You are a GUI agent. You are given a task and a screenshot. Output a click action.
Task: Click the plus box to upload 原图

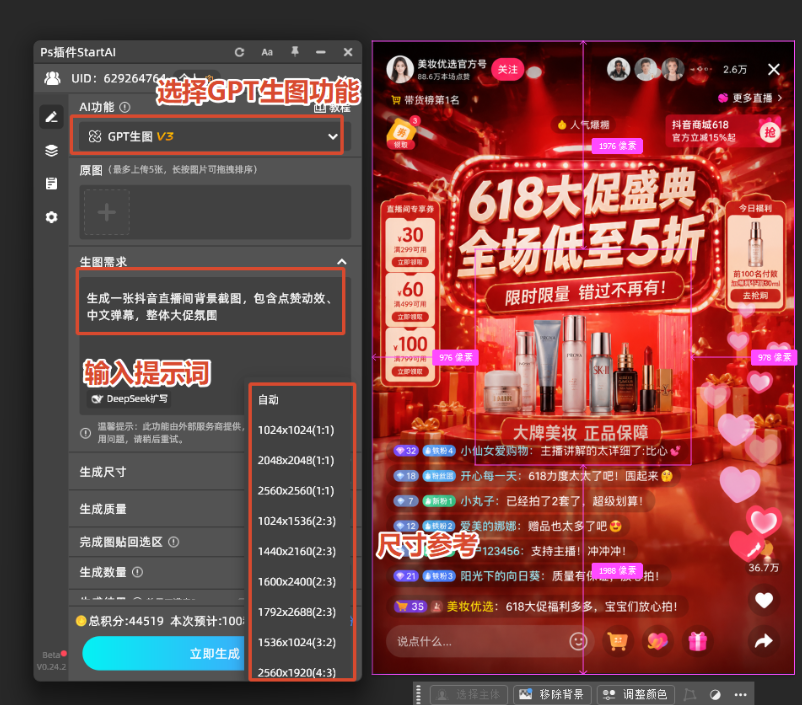tap(106, 212)
